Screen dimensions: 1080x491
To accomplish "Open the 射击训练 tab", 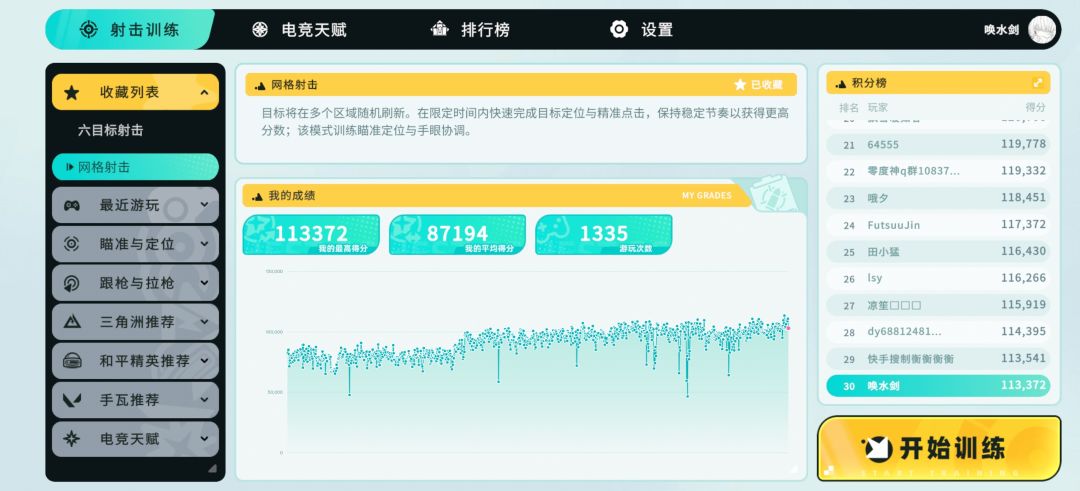I will [129, 30].
